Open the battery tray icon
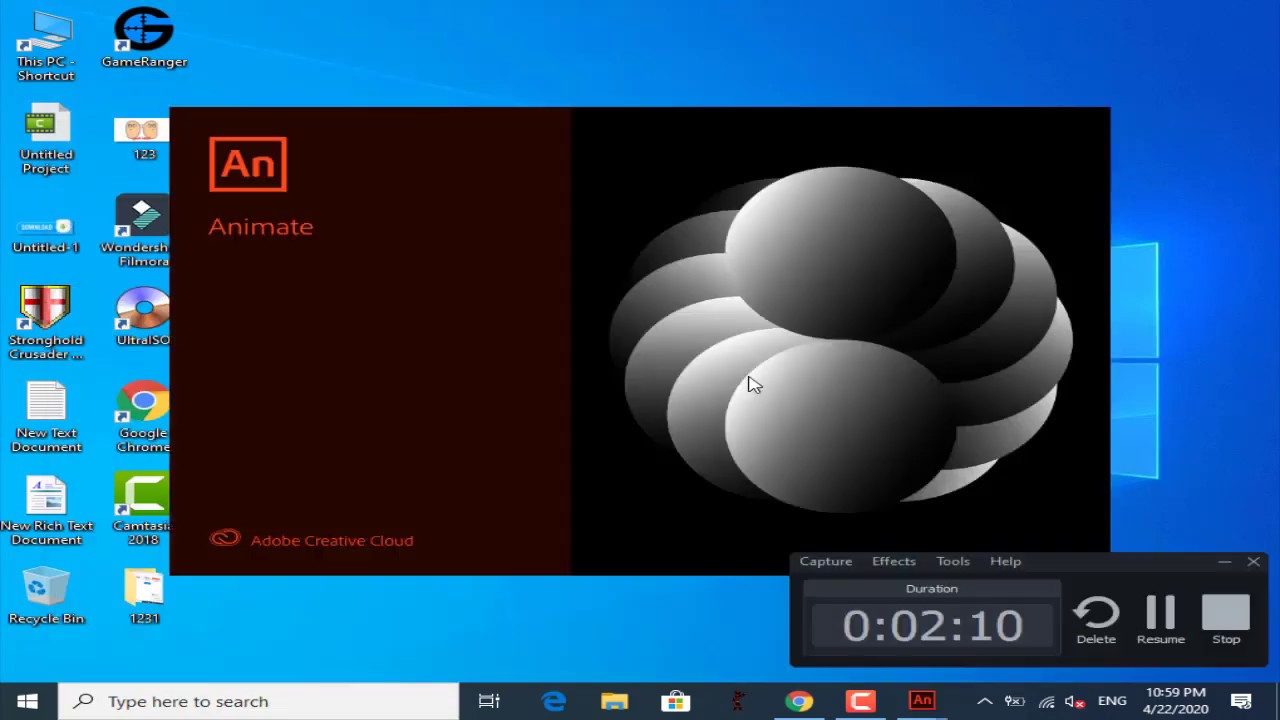 pos(1015,701)
